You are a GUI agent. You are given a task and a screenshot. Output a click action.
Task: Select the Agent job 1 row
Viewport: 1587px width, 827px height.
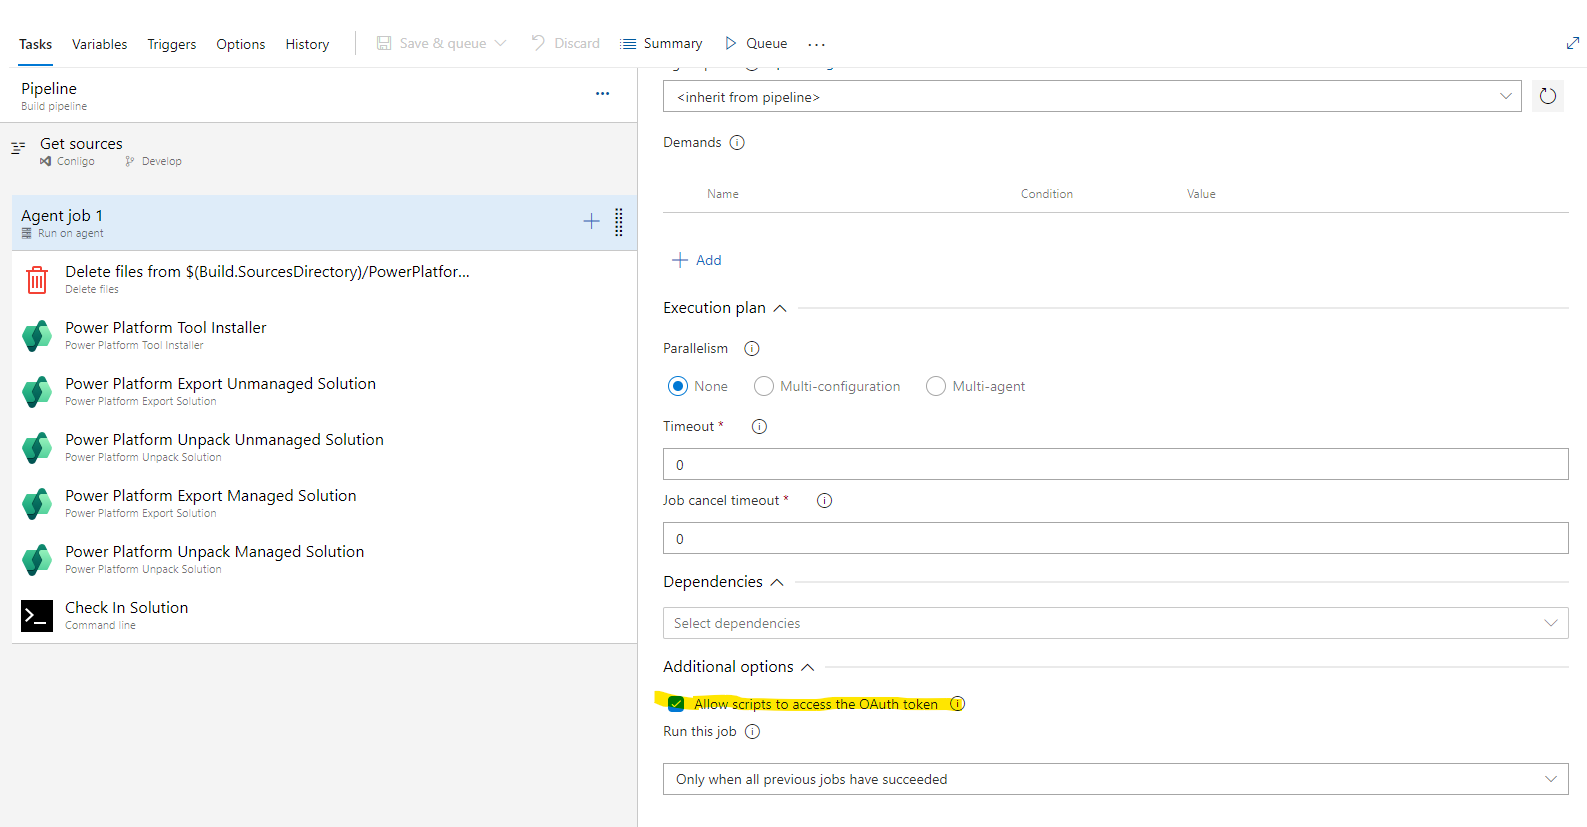(x=324, y=222)
